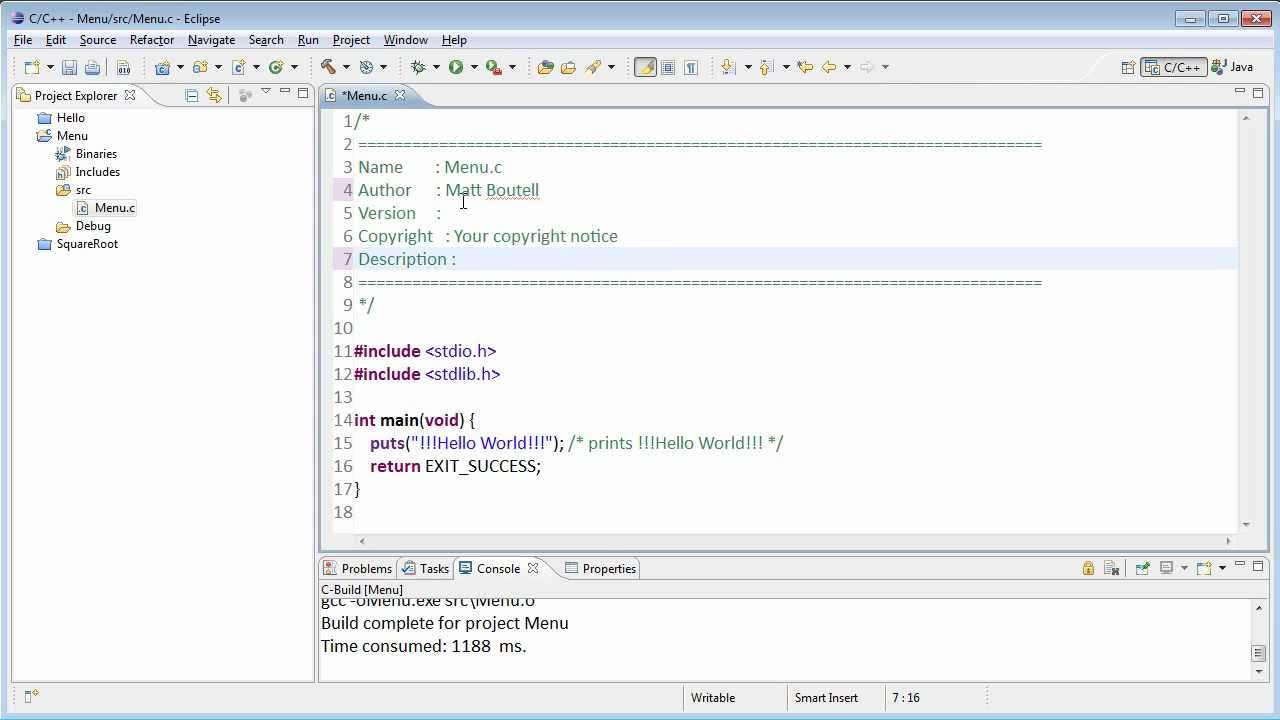Open the Run button dropdown arrow

pyautogui.click(x=474, y=67)
